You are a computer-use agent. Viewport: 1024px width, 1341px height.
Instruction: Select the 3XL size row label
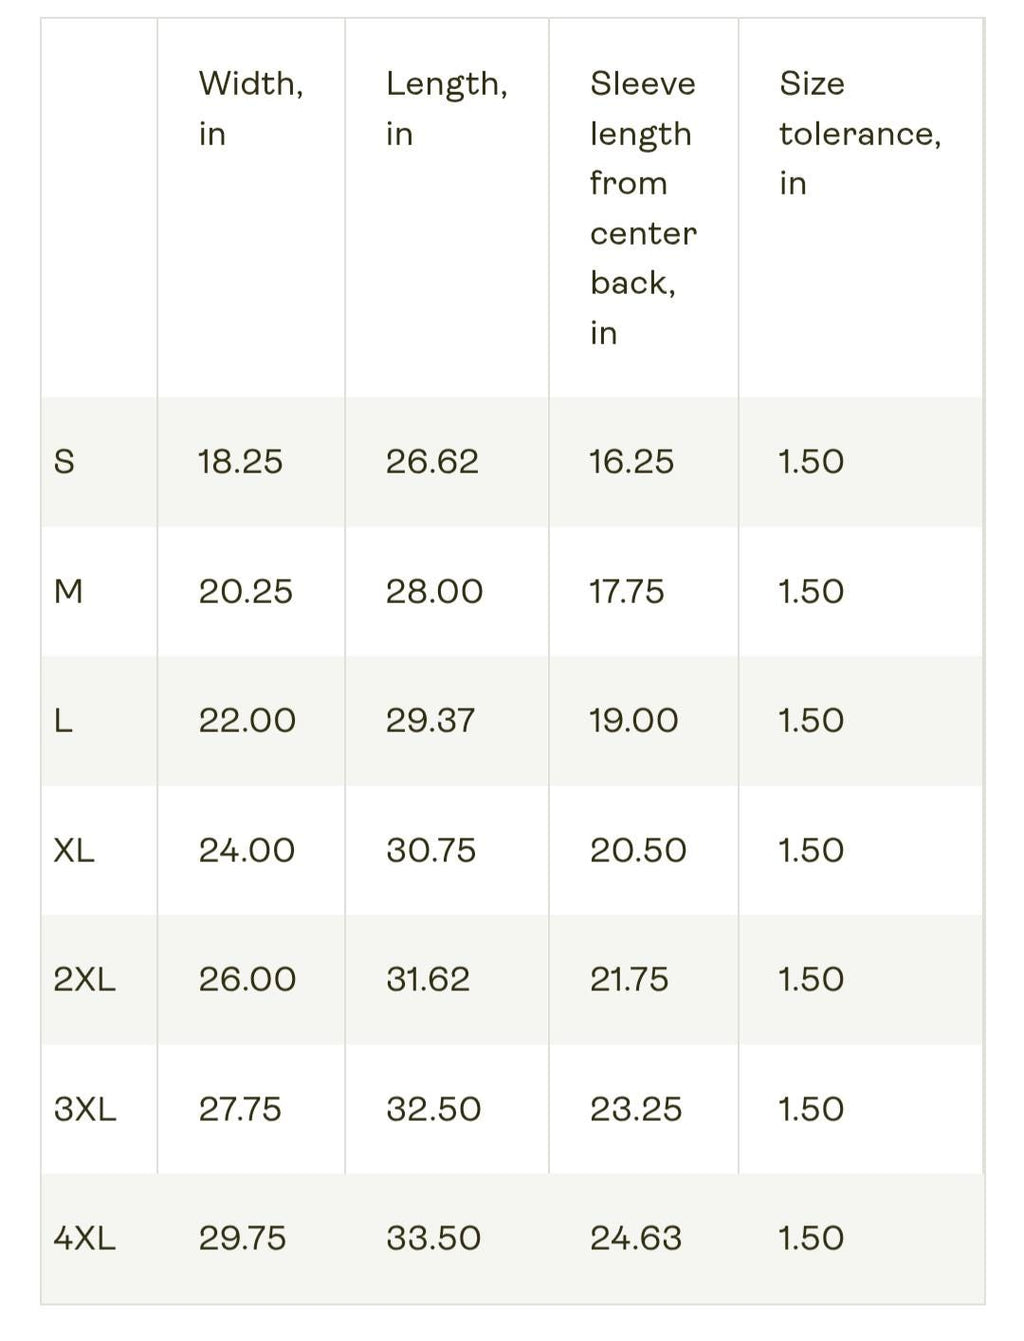tap(85, 1110)
